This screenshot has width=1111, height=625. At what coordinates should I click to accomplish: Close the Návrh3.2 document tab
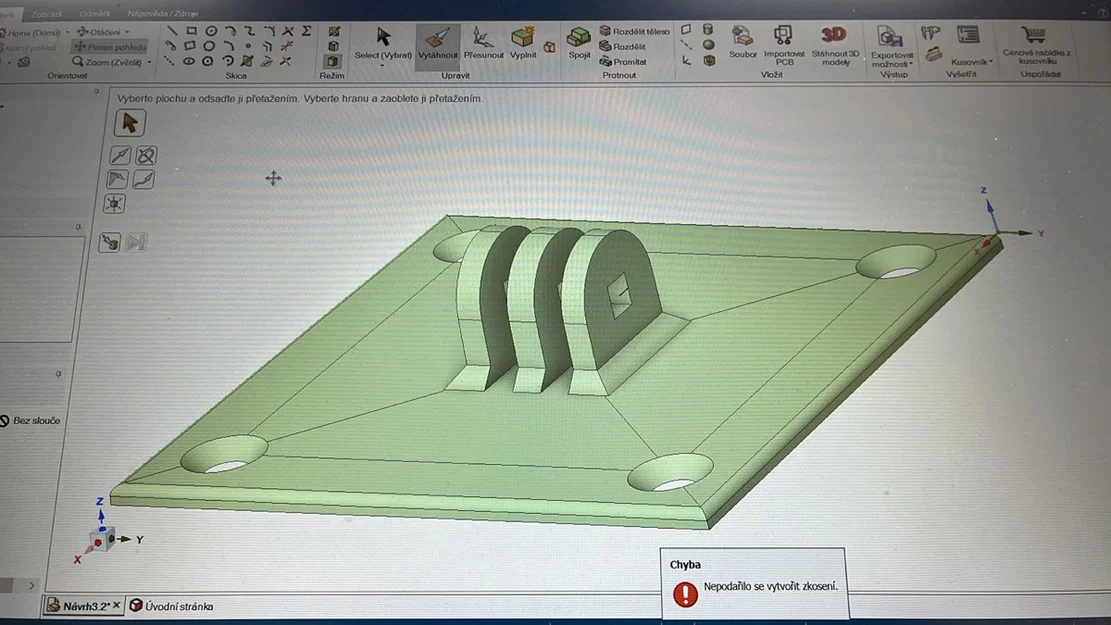pos(117,605)
